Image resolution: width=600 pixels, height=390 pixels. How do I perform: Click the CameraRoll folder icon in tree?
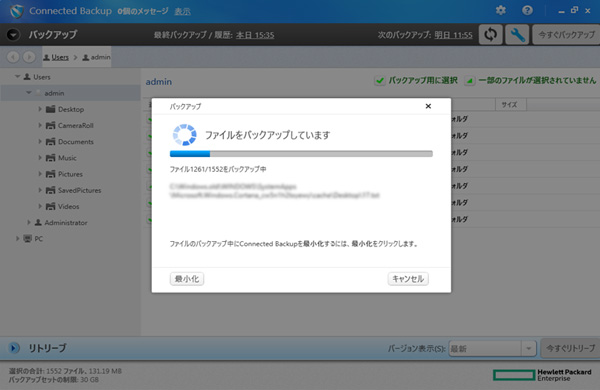[x=51, y=126]
